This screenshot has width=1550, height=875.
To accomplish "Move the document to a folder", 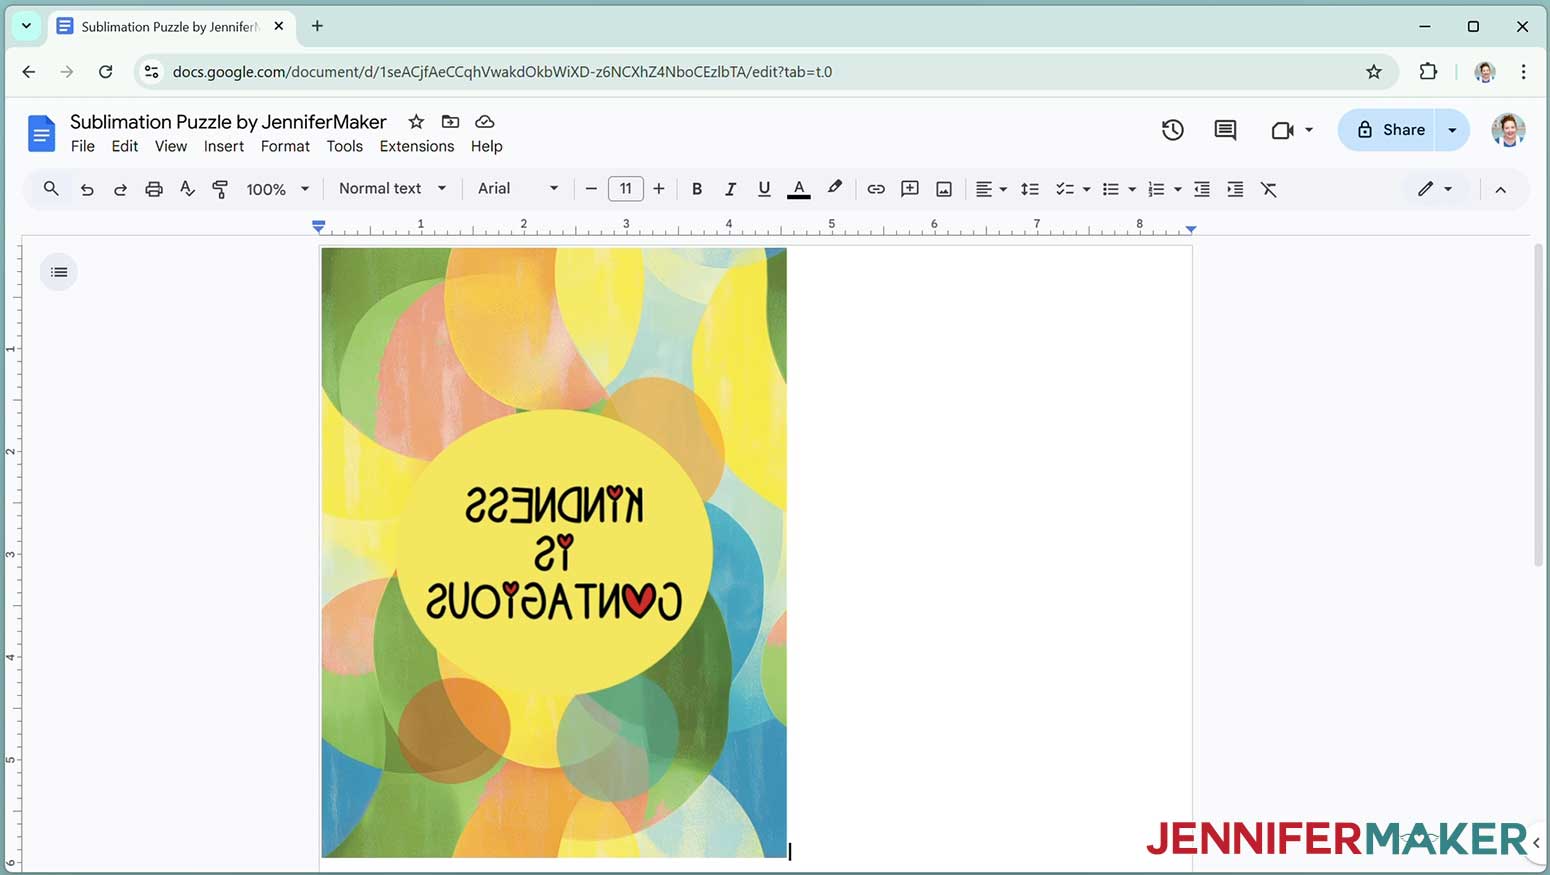I will 450,122.
